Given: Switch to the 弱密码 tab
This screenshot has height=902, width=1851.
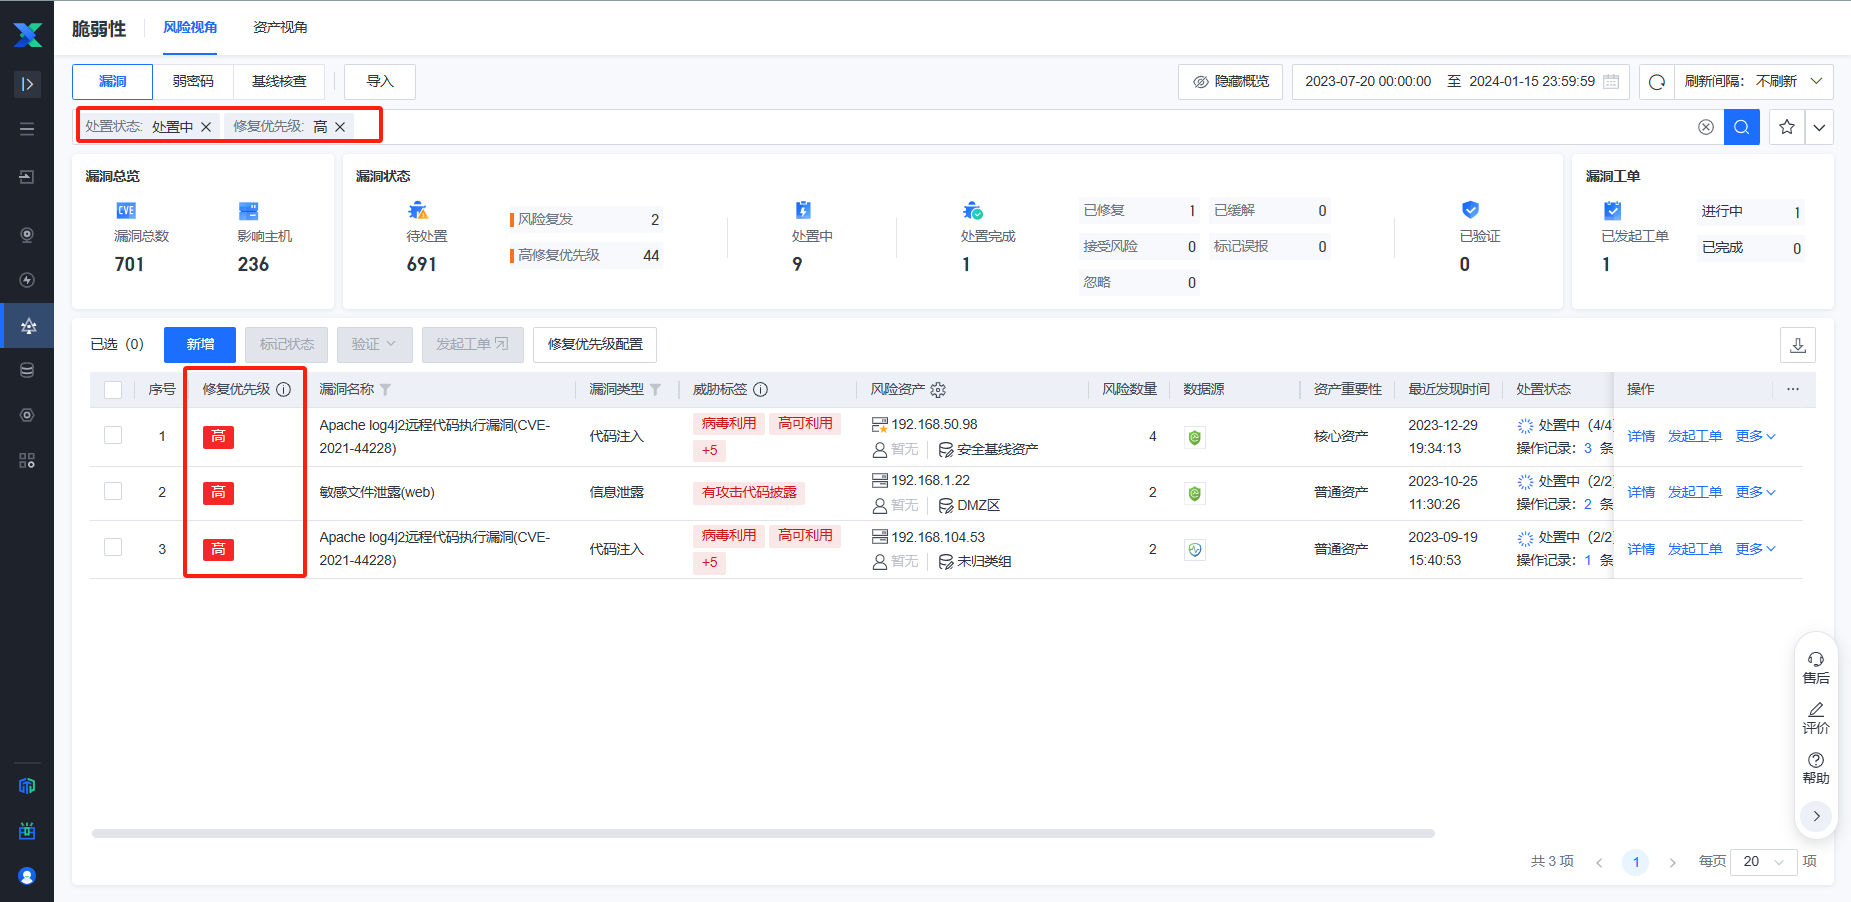Looking at the screenshot, I should click(x=193, y=81).
